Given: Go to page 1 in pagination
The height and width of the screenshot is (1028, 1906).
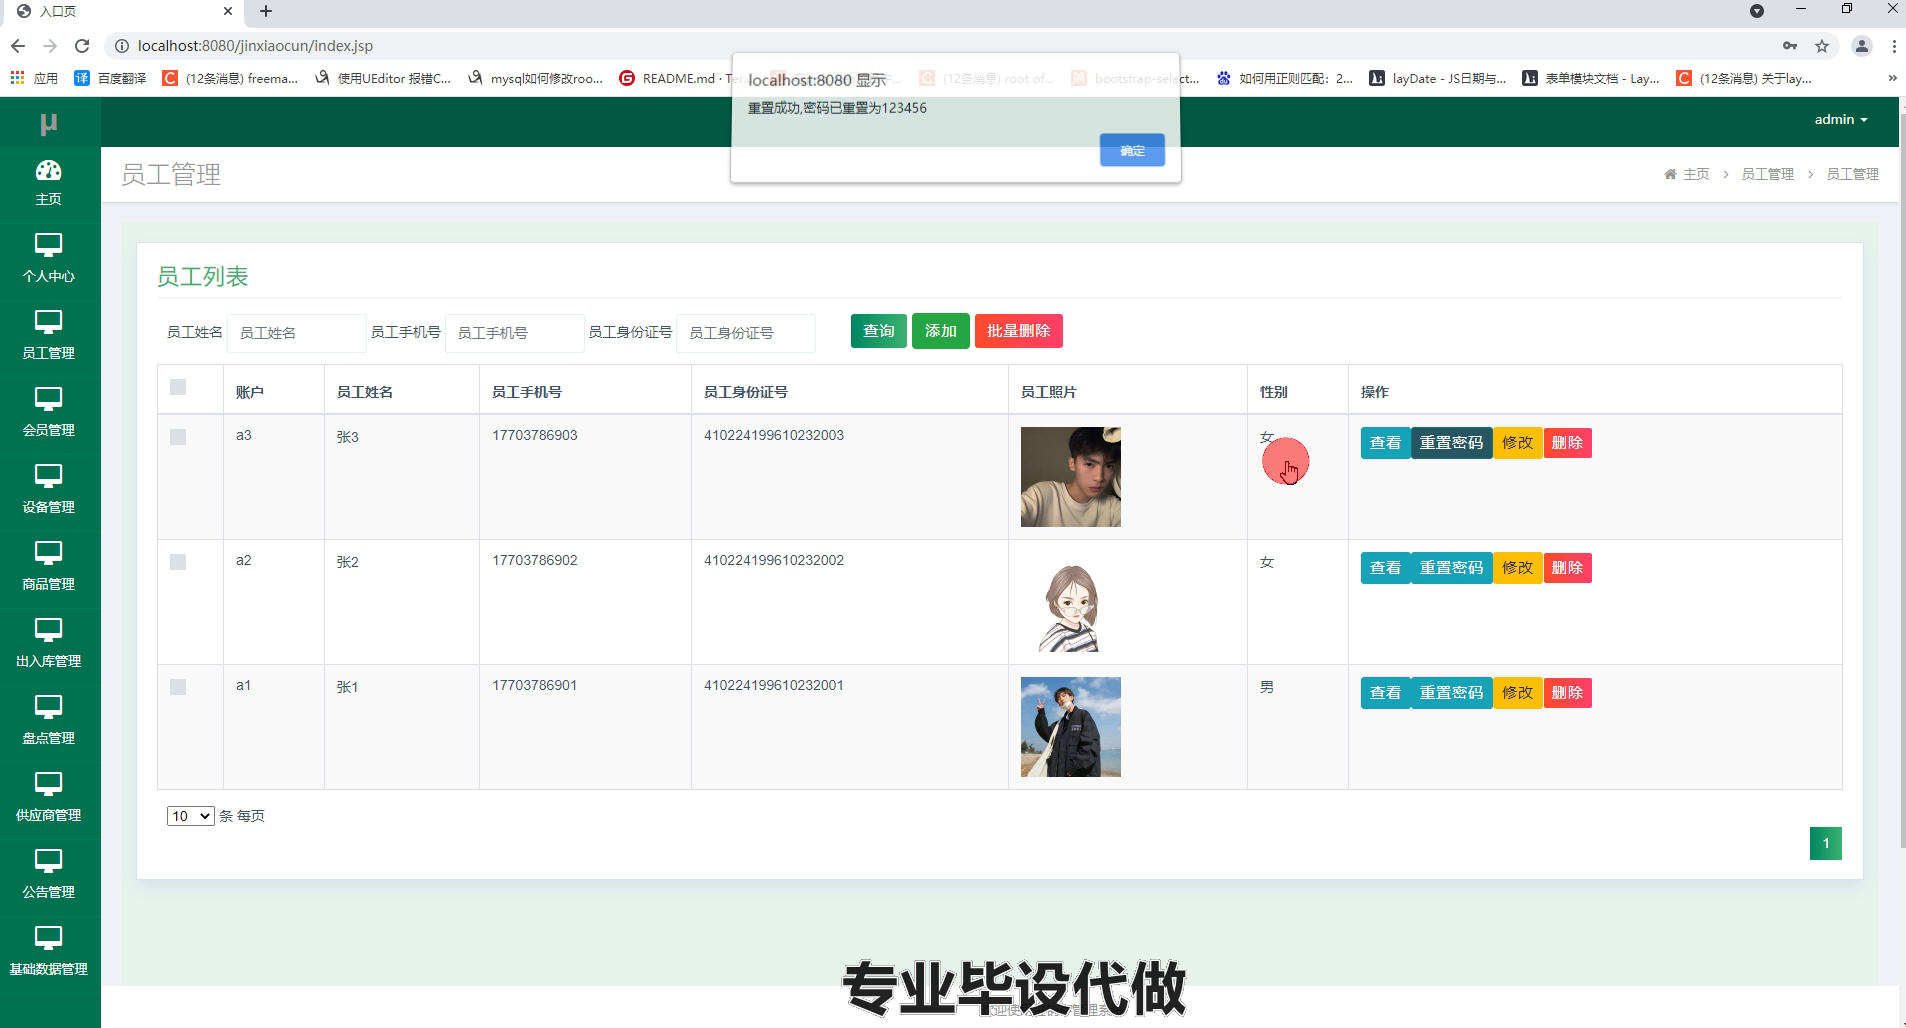Looking at the screenshot, I should [1825, 843].
